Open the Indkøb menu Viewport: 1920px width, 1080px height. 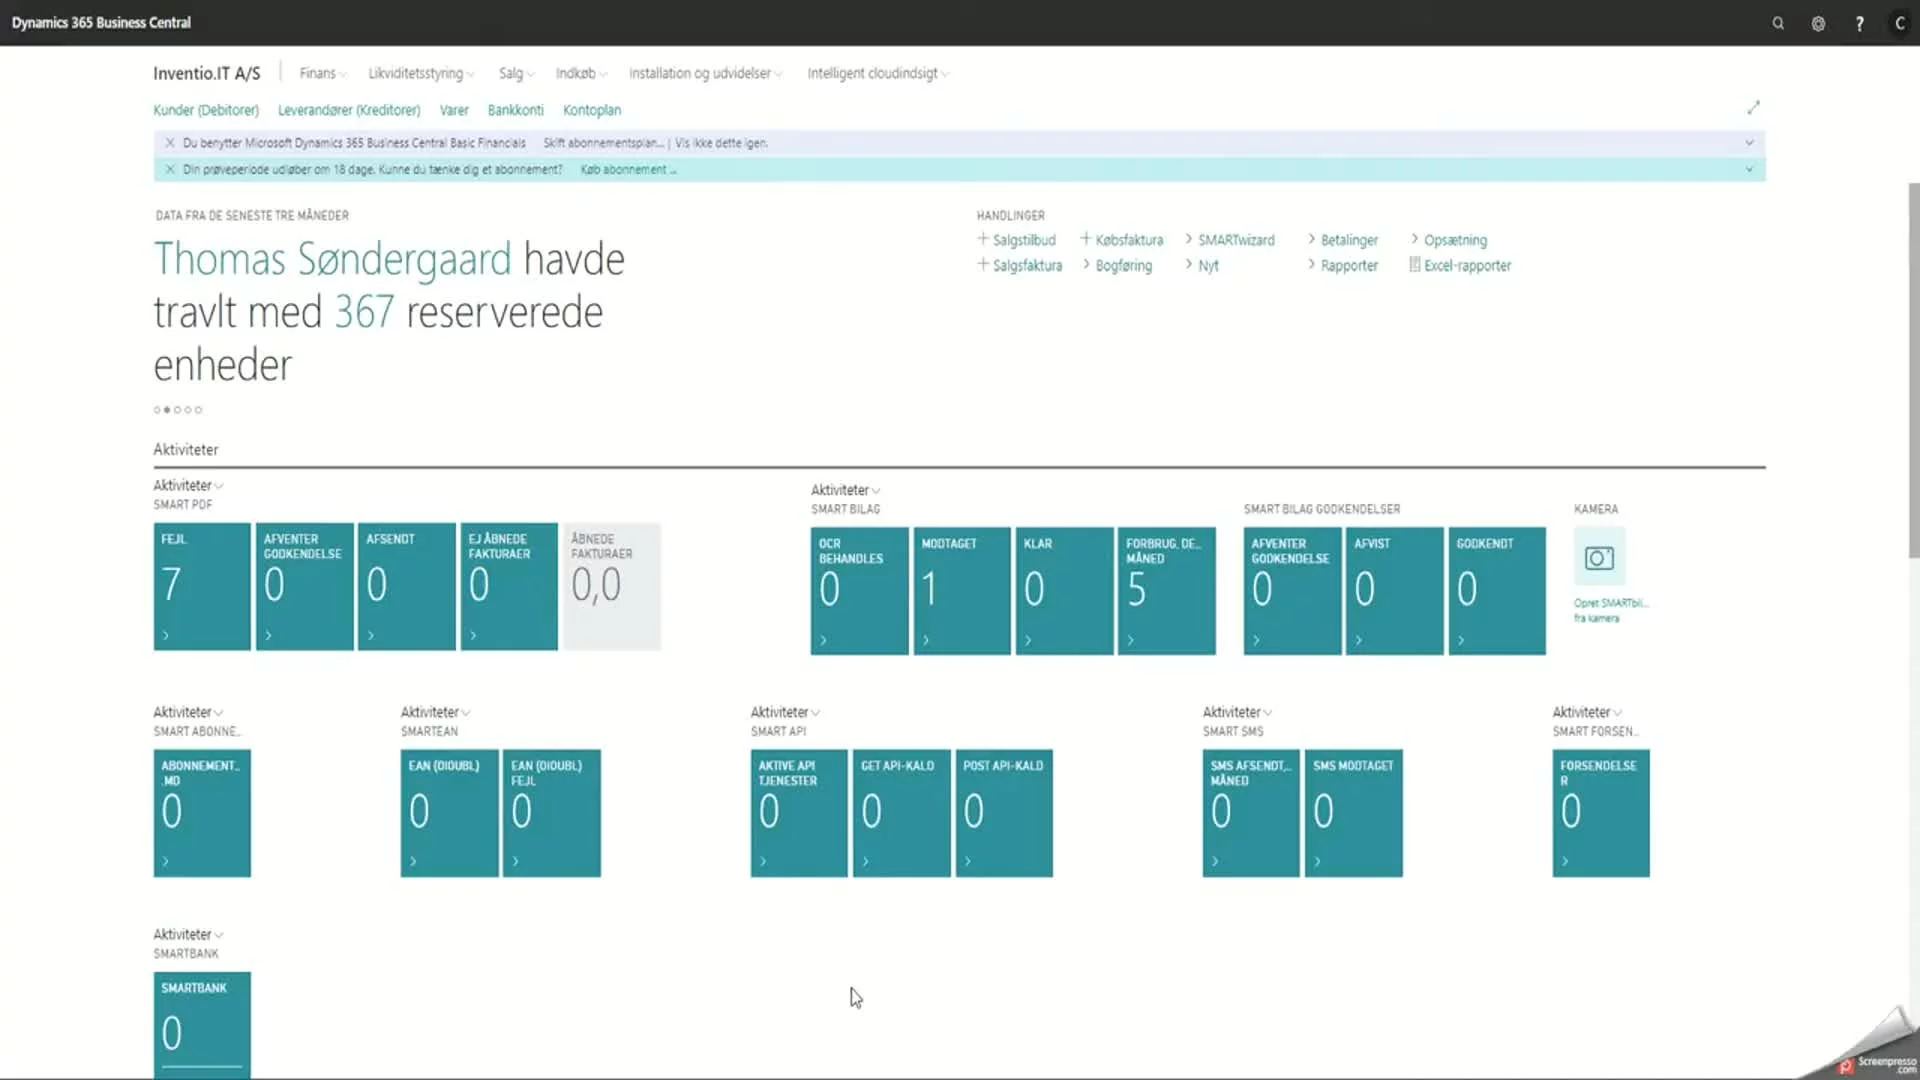click(581, 73)
